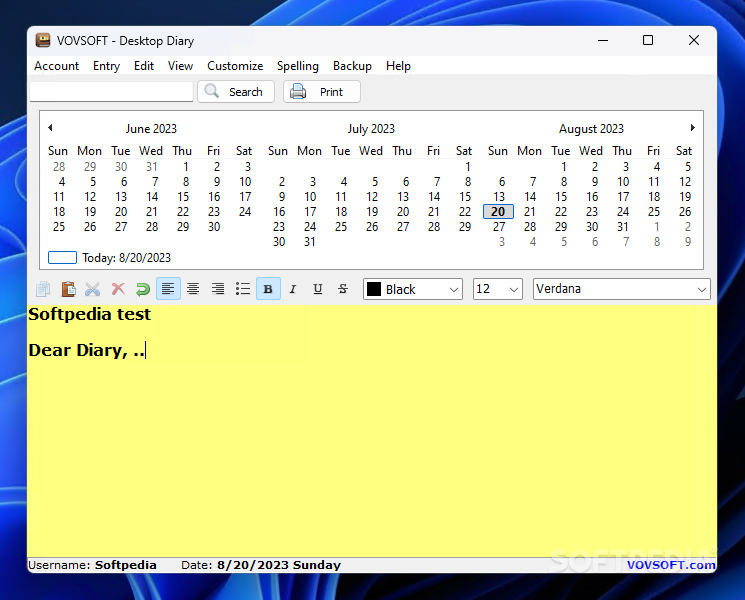
Task: Select August 1 in the calendar
Action: pos(564,167)
